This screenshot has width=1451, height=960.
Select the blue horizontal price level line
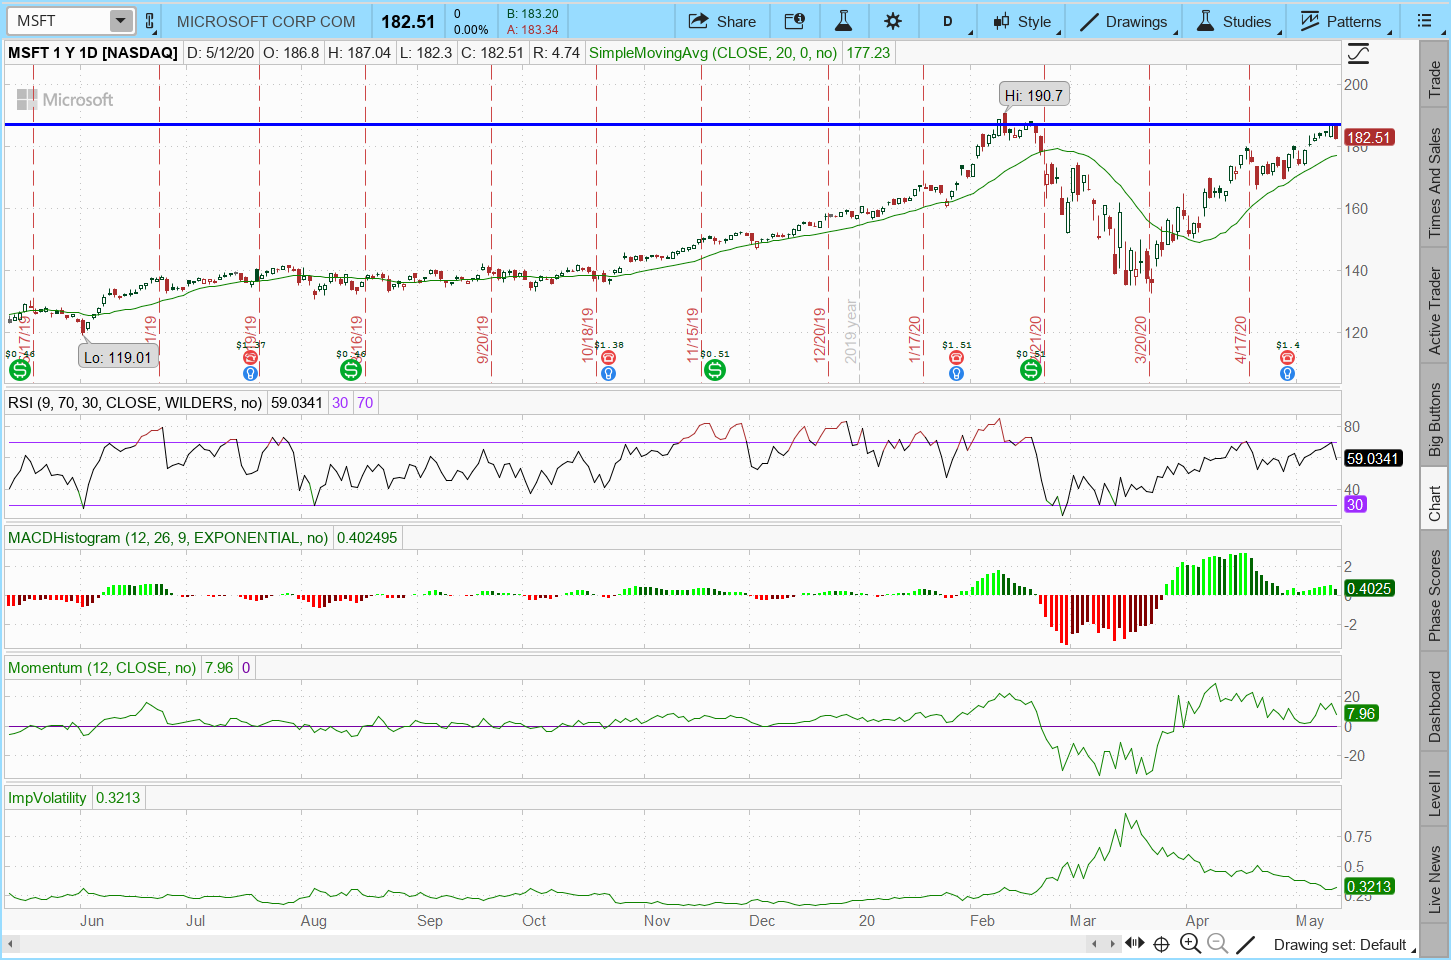(x=672, y=124)
